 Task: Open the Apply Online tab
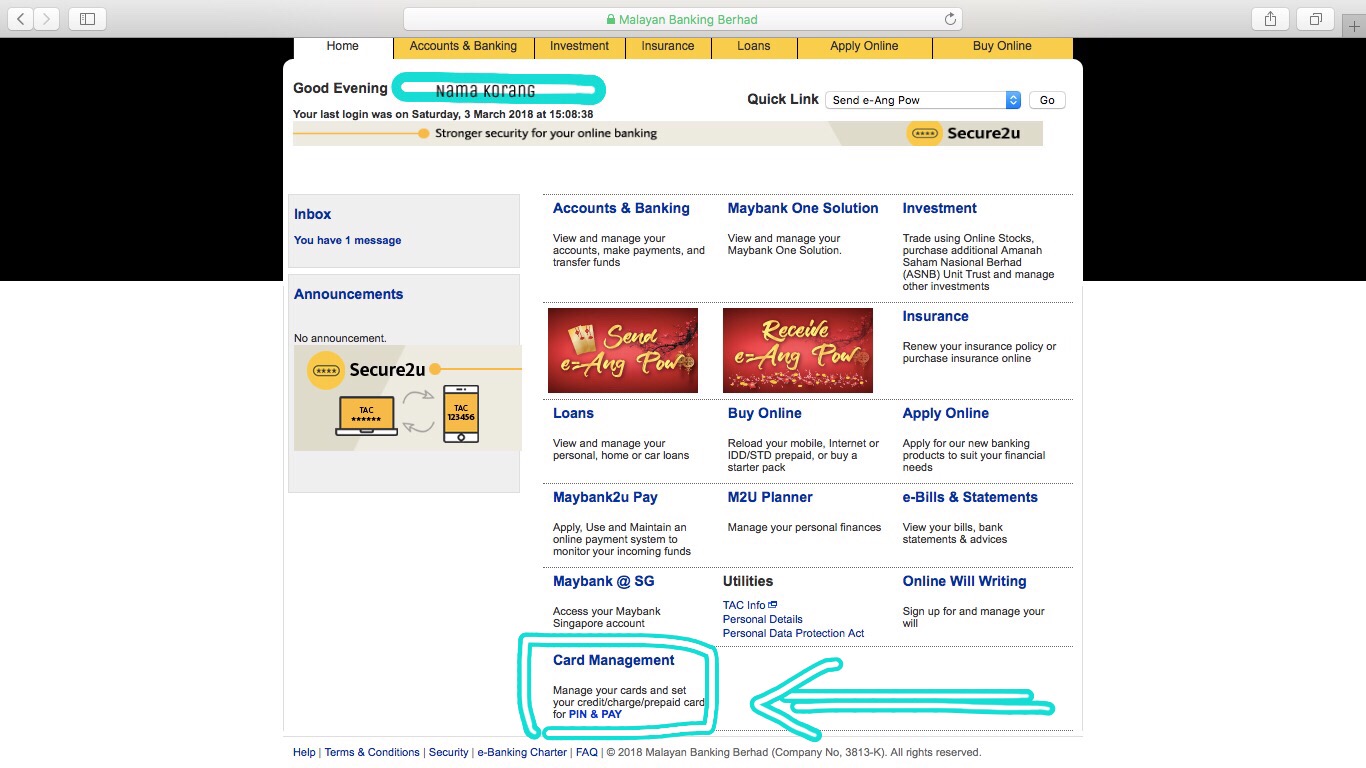point(864,46)
